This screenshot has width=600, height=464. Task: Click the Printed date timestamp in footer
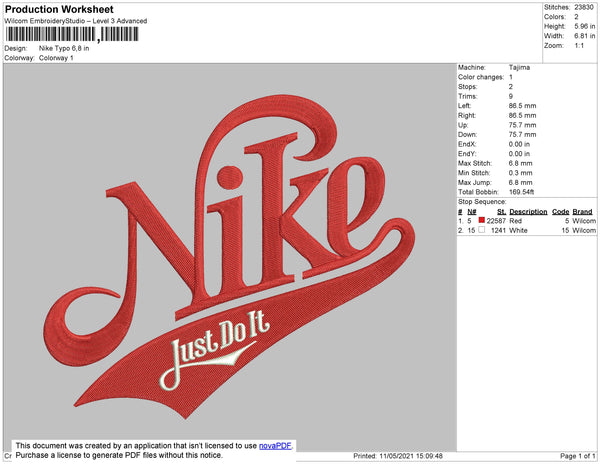pos(398,456)
